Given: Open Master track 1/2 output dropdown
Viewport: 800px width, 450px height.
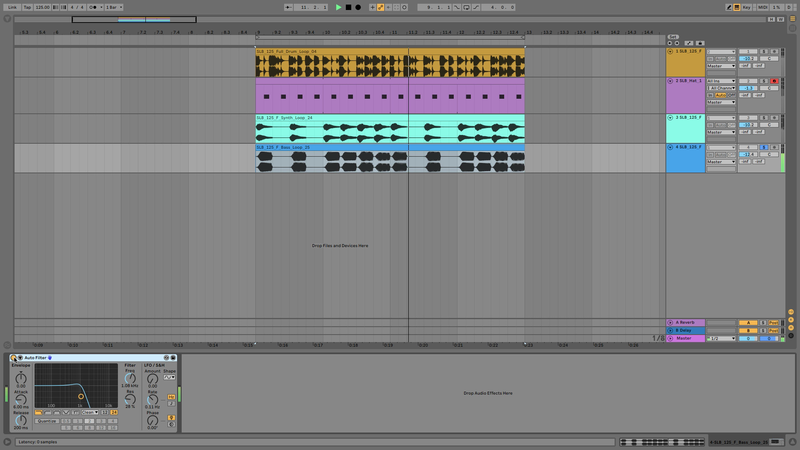Looking at the screenshot, I should [721, 338].
